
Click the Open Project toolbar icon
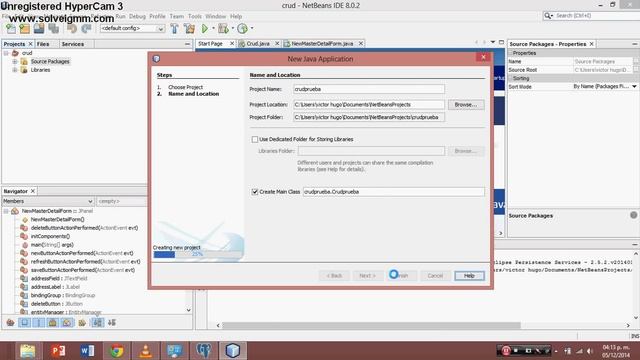[39, 29]
